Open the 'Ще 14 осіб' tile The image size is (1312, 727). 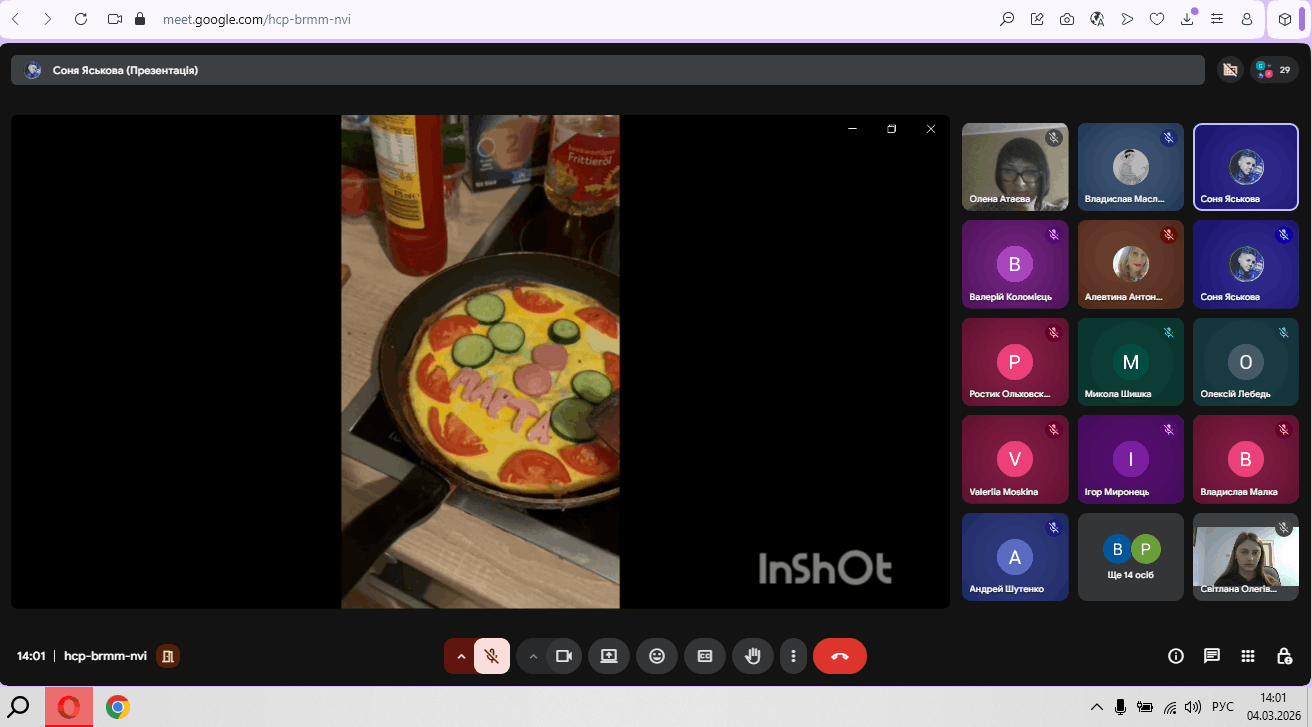(1130, 556)
